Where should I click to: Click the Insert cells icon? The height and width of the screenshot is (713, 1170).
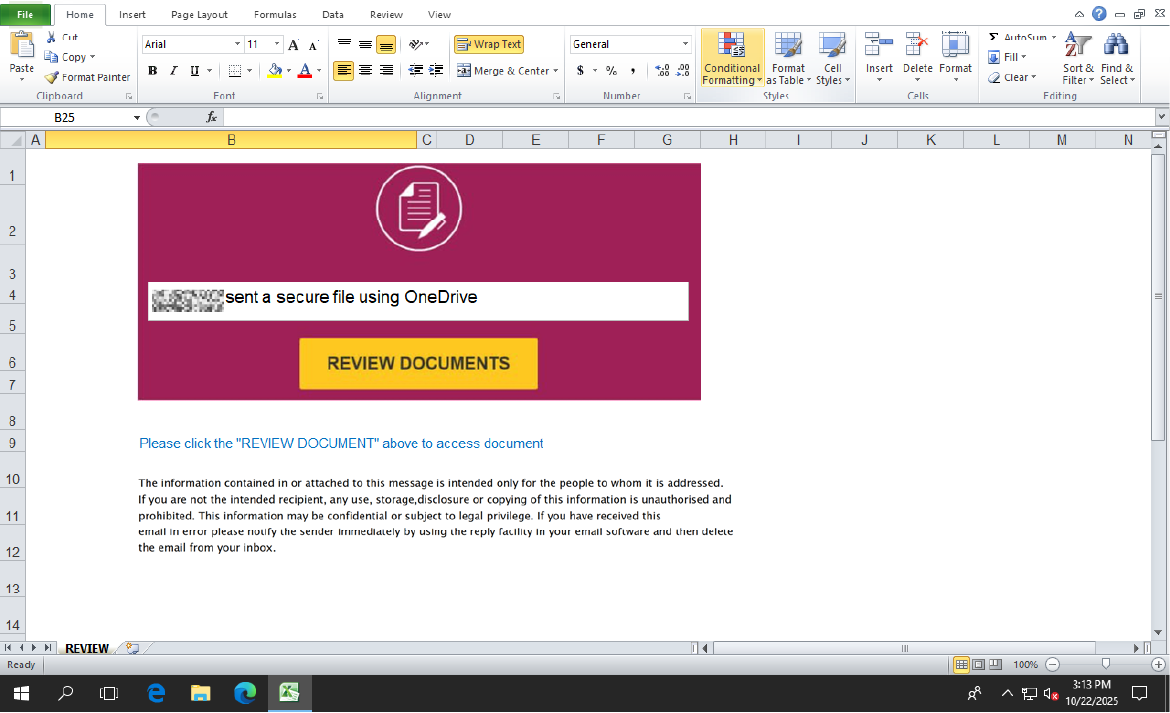point(878,45)
